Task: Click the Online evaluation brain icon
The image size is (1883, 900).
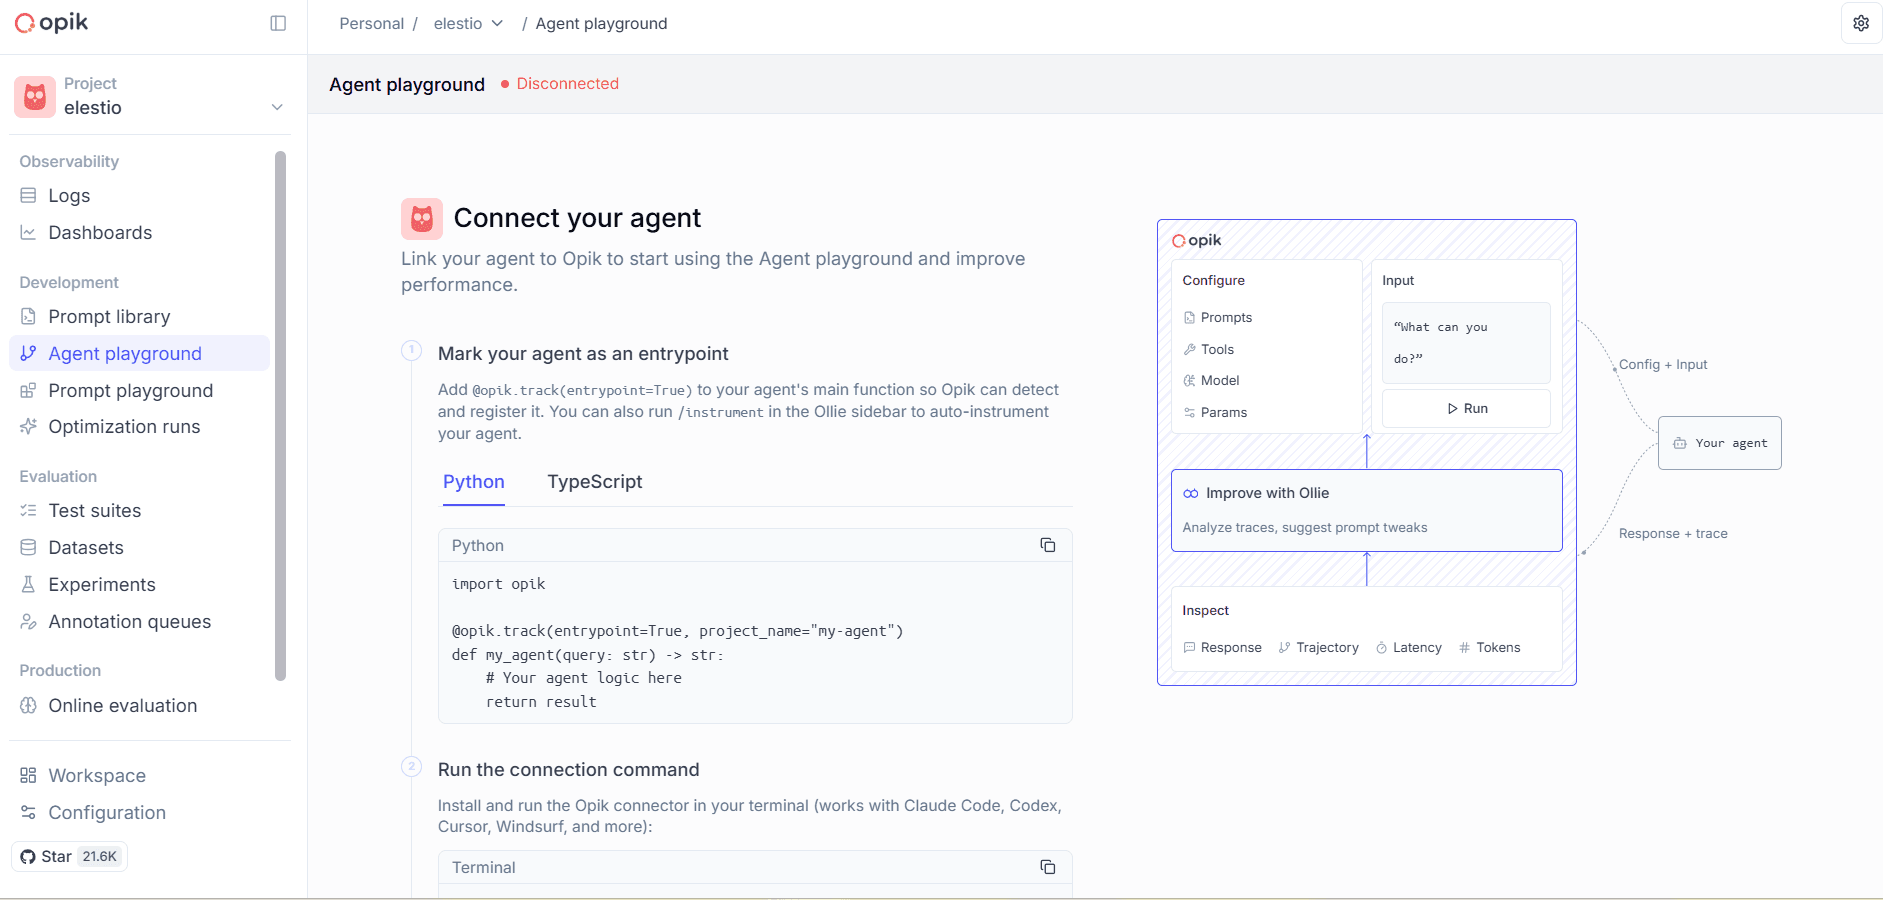Action: 28,706
